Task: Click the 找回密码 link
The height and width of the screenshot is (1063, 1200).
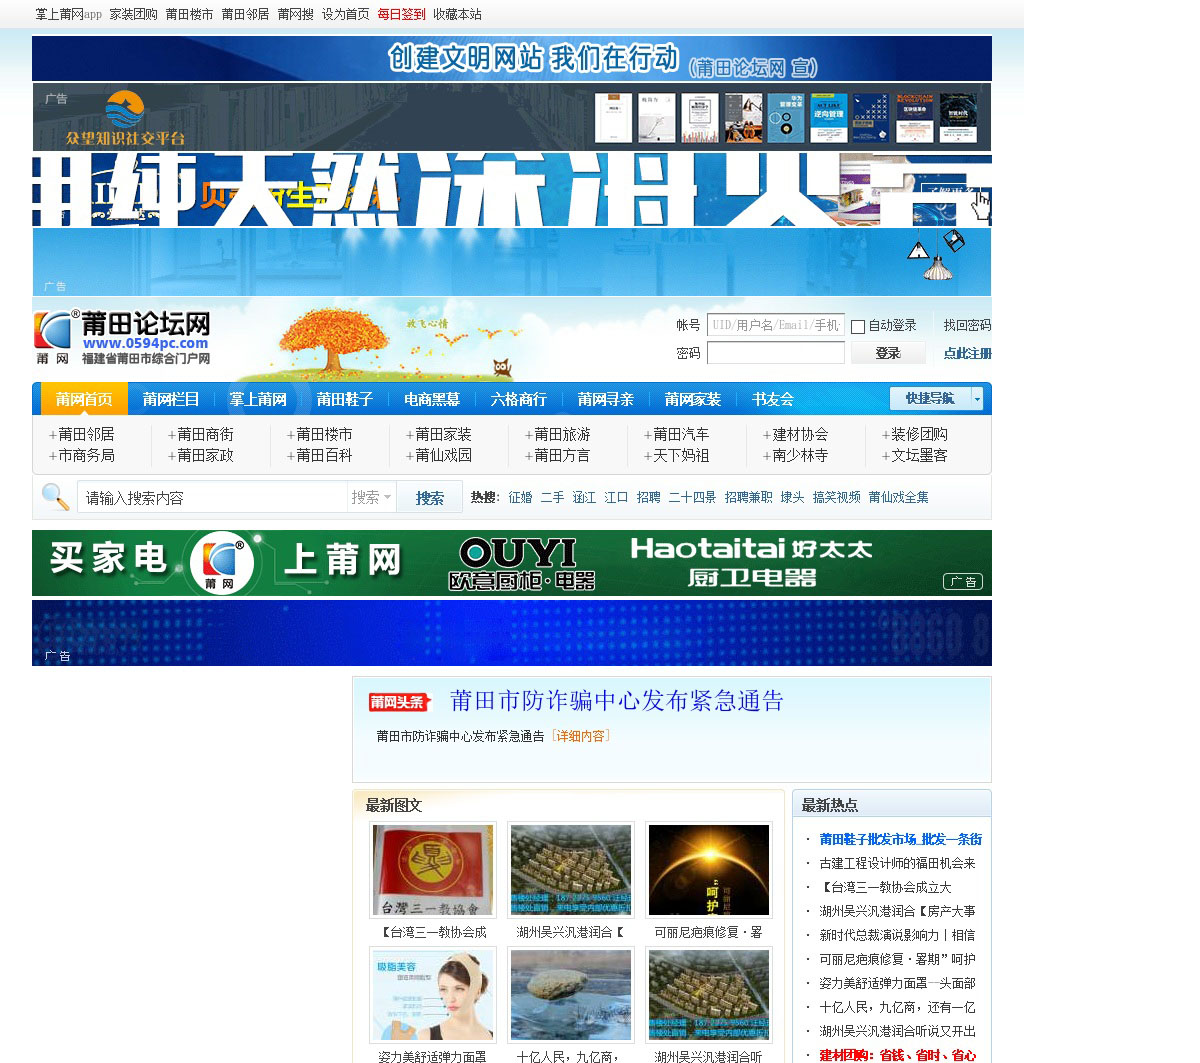Action: (968, 325)
